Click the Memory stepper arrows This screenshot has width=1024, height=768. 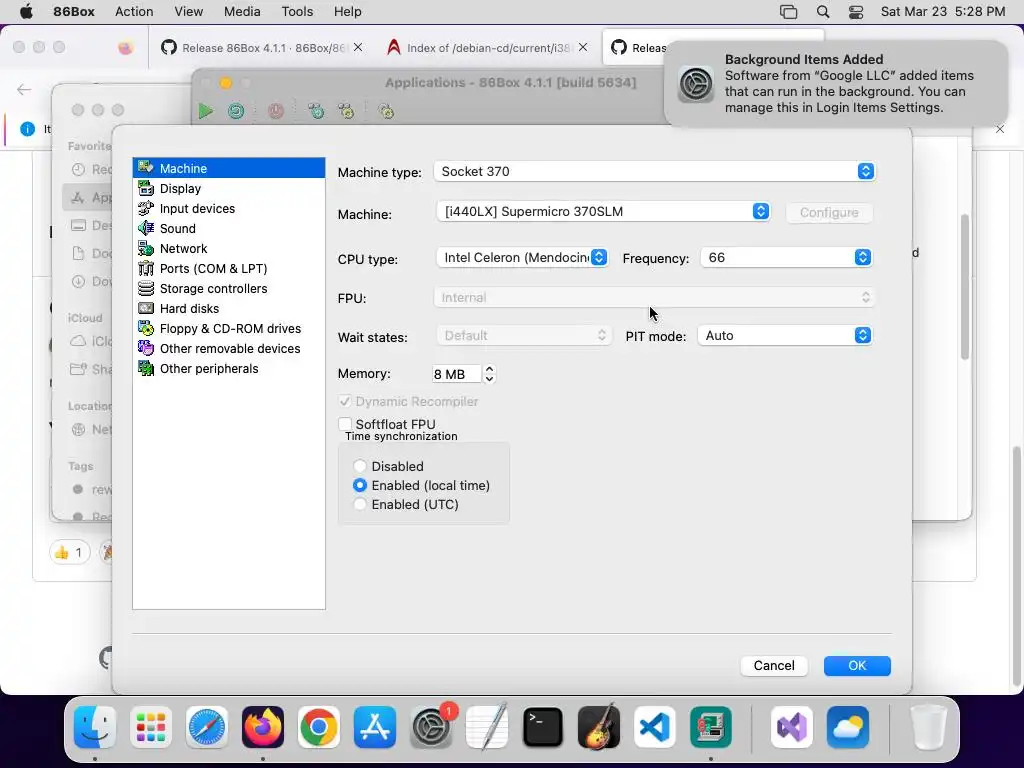[x=489, y=374]
